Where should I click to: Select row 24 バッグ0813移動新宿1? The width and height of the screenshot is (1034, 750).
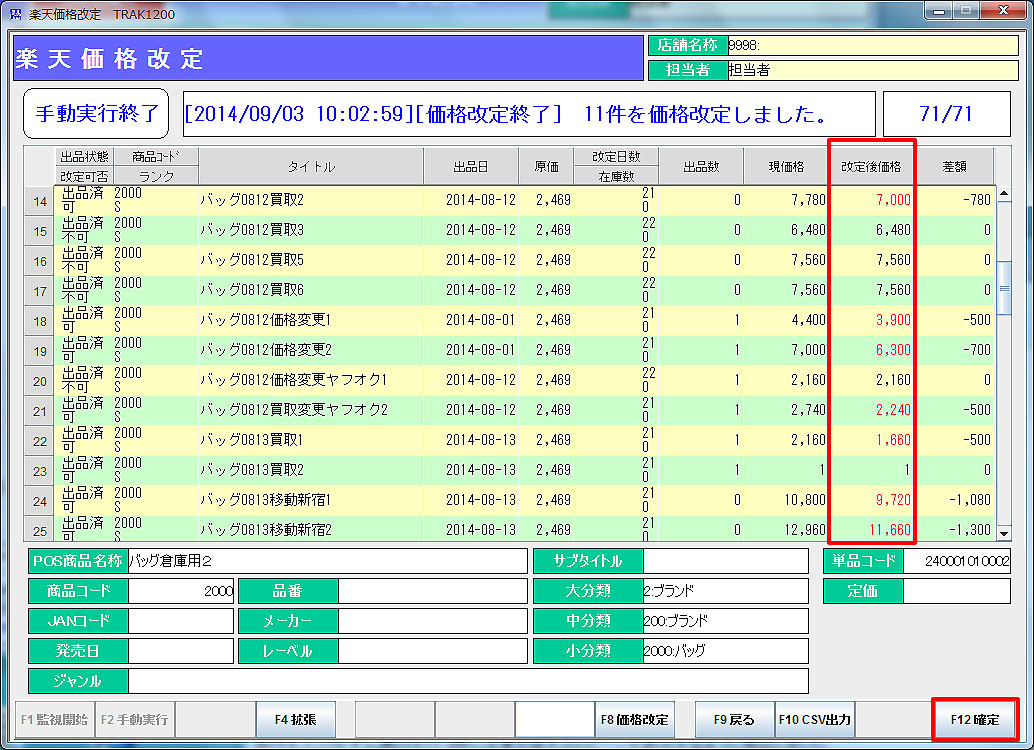310,500
